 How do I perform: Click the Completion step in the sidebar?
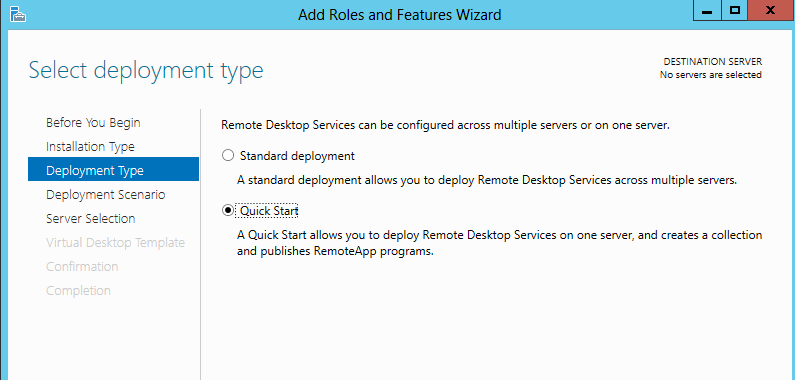pyautogui.click(x=79, y=291)
